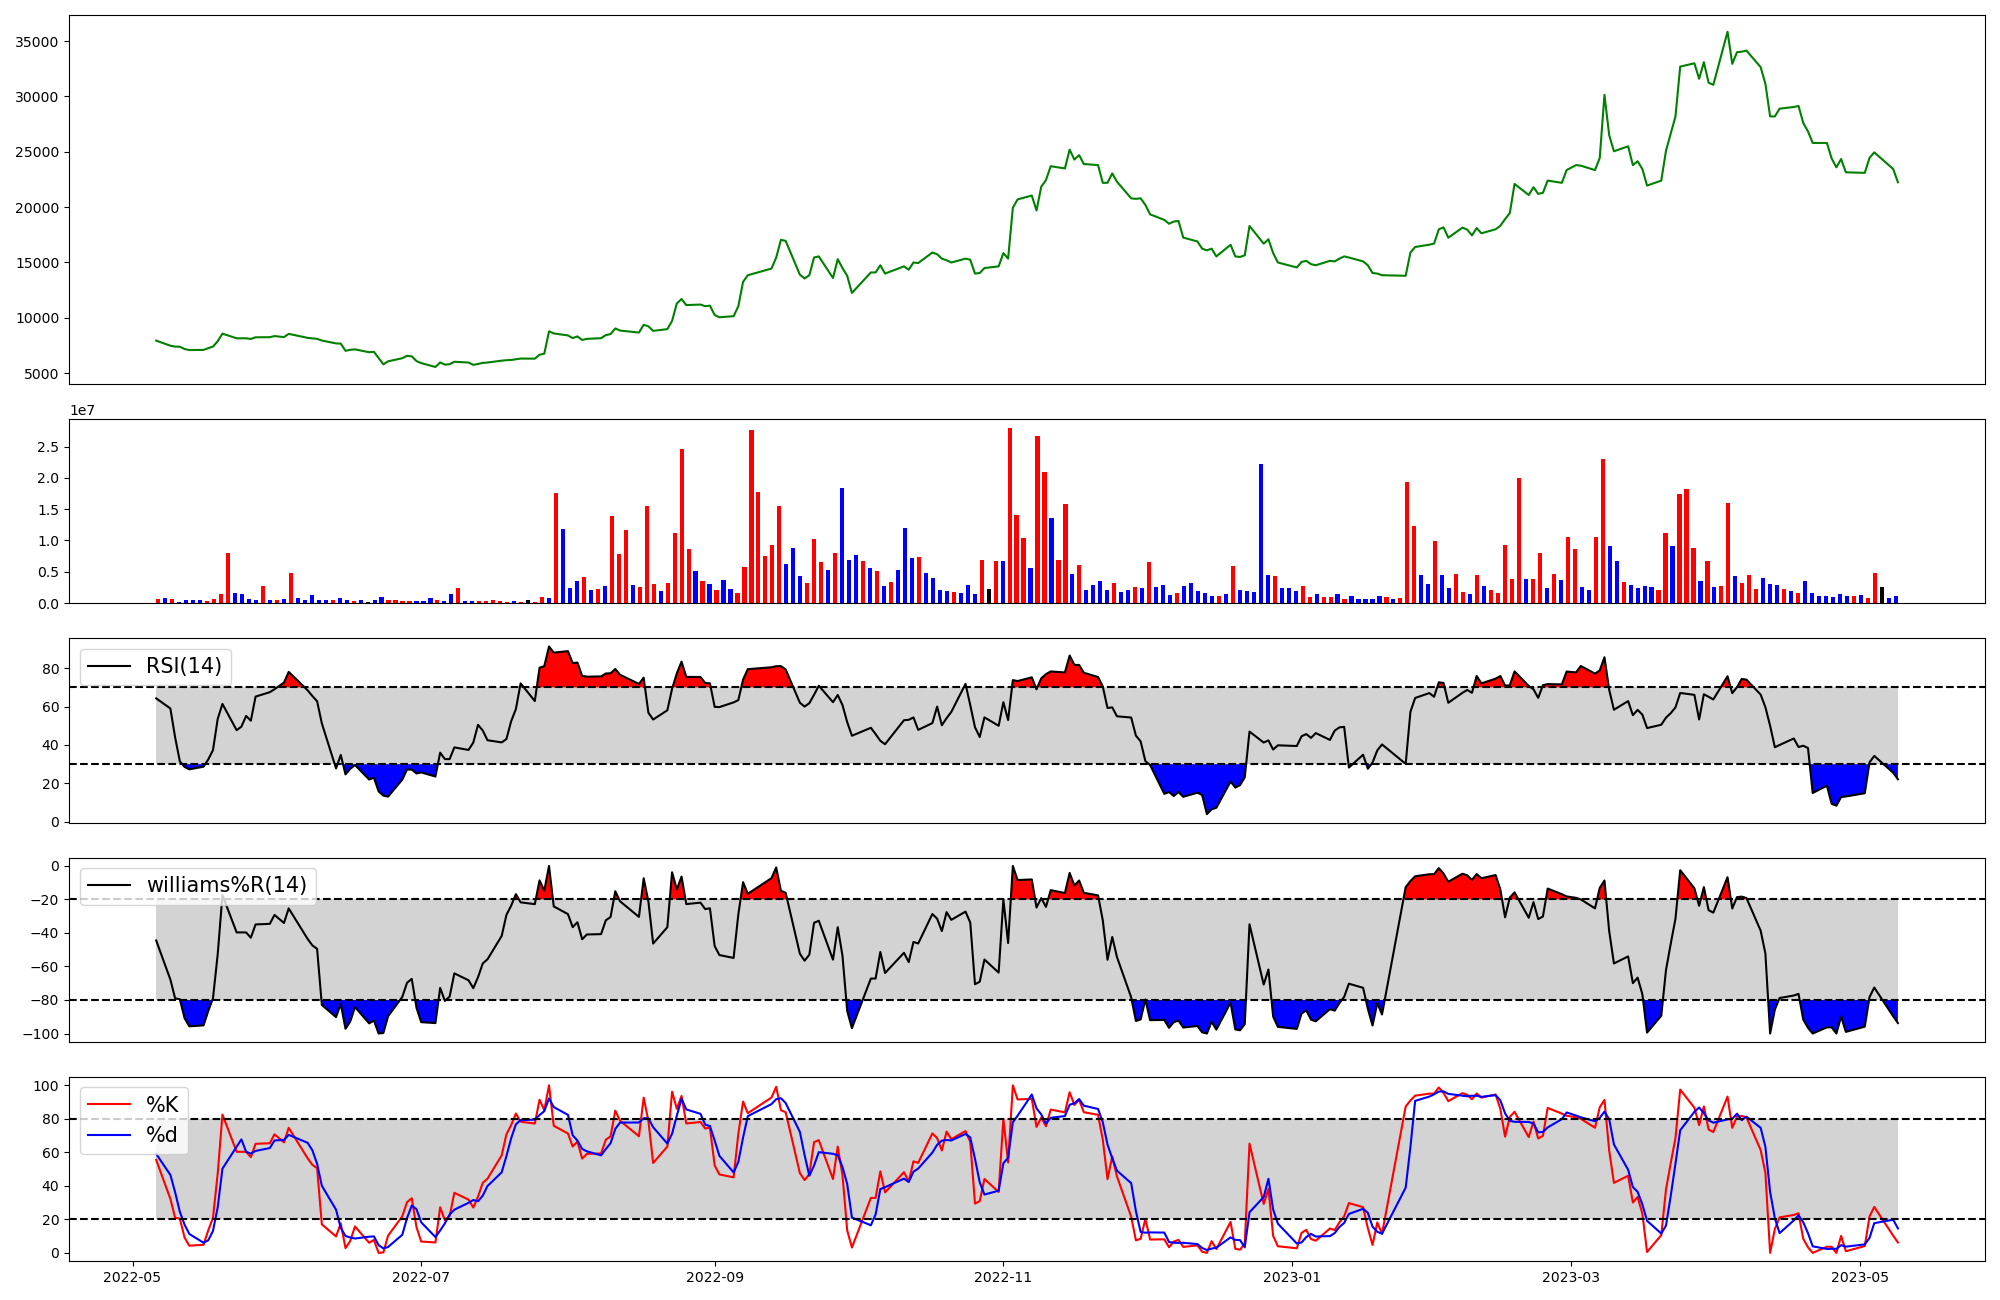Image resolution: width=2000 pixels, height=1300 pixels.
Task: Click the williams%R(14) legend text
Action: click(227, 885)
